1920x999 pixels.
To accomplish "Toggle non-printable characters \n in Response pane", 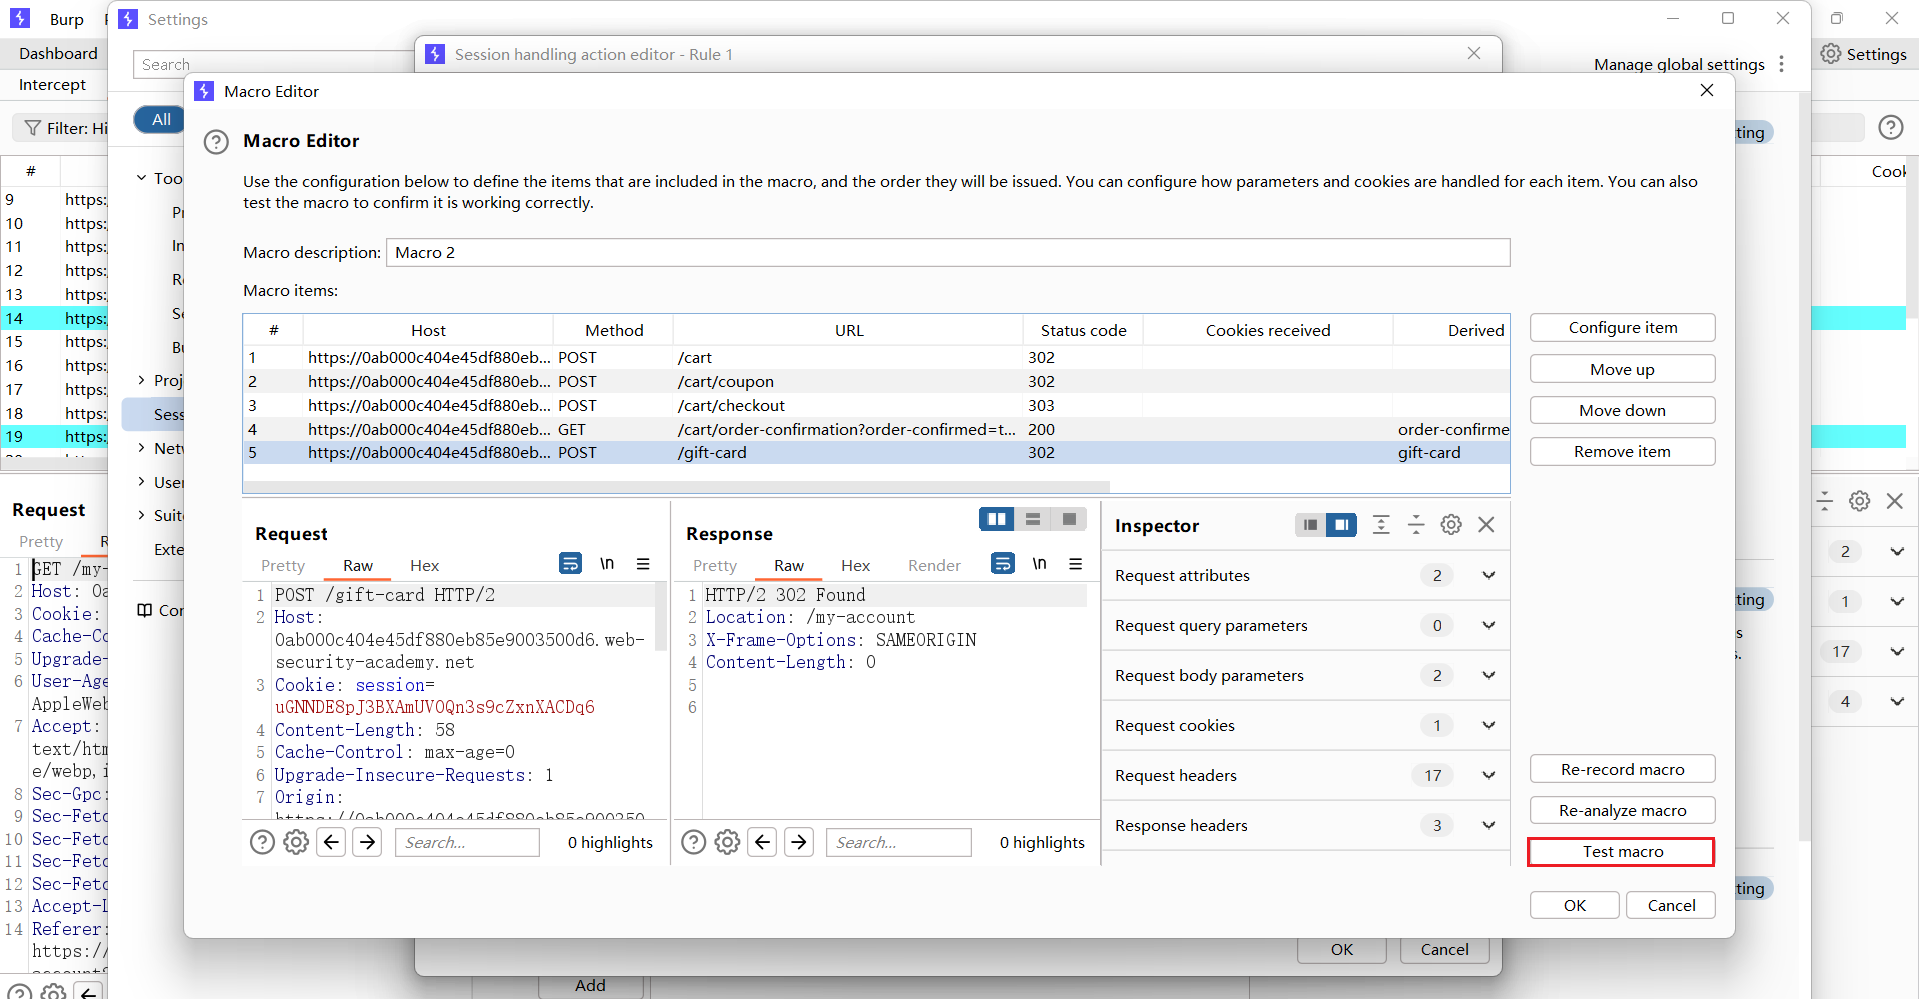I will (x=1040, y=564).
